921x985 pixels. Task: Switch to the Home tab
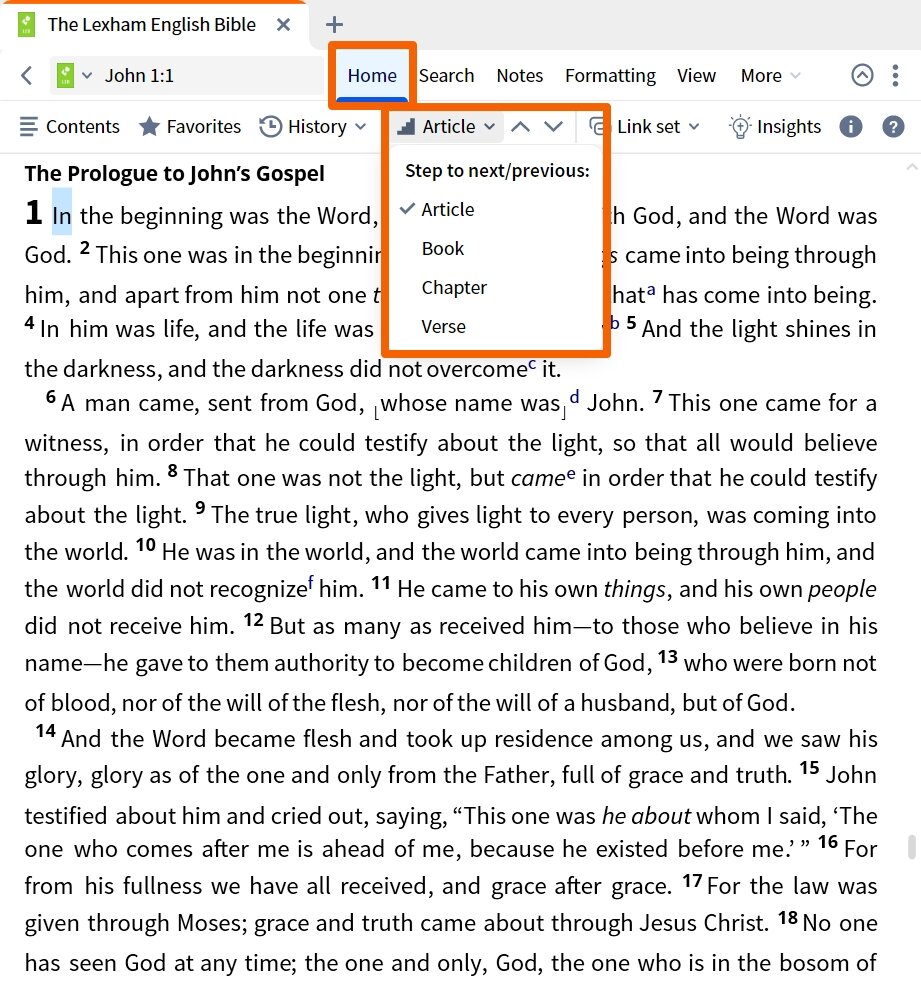(x=372, y=76)
